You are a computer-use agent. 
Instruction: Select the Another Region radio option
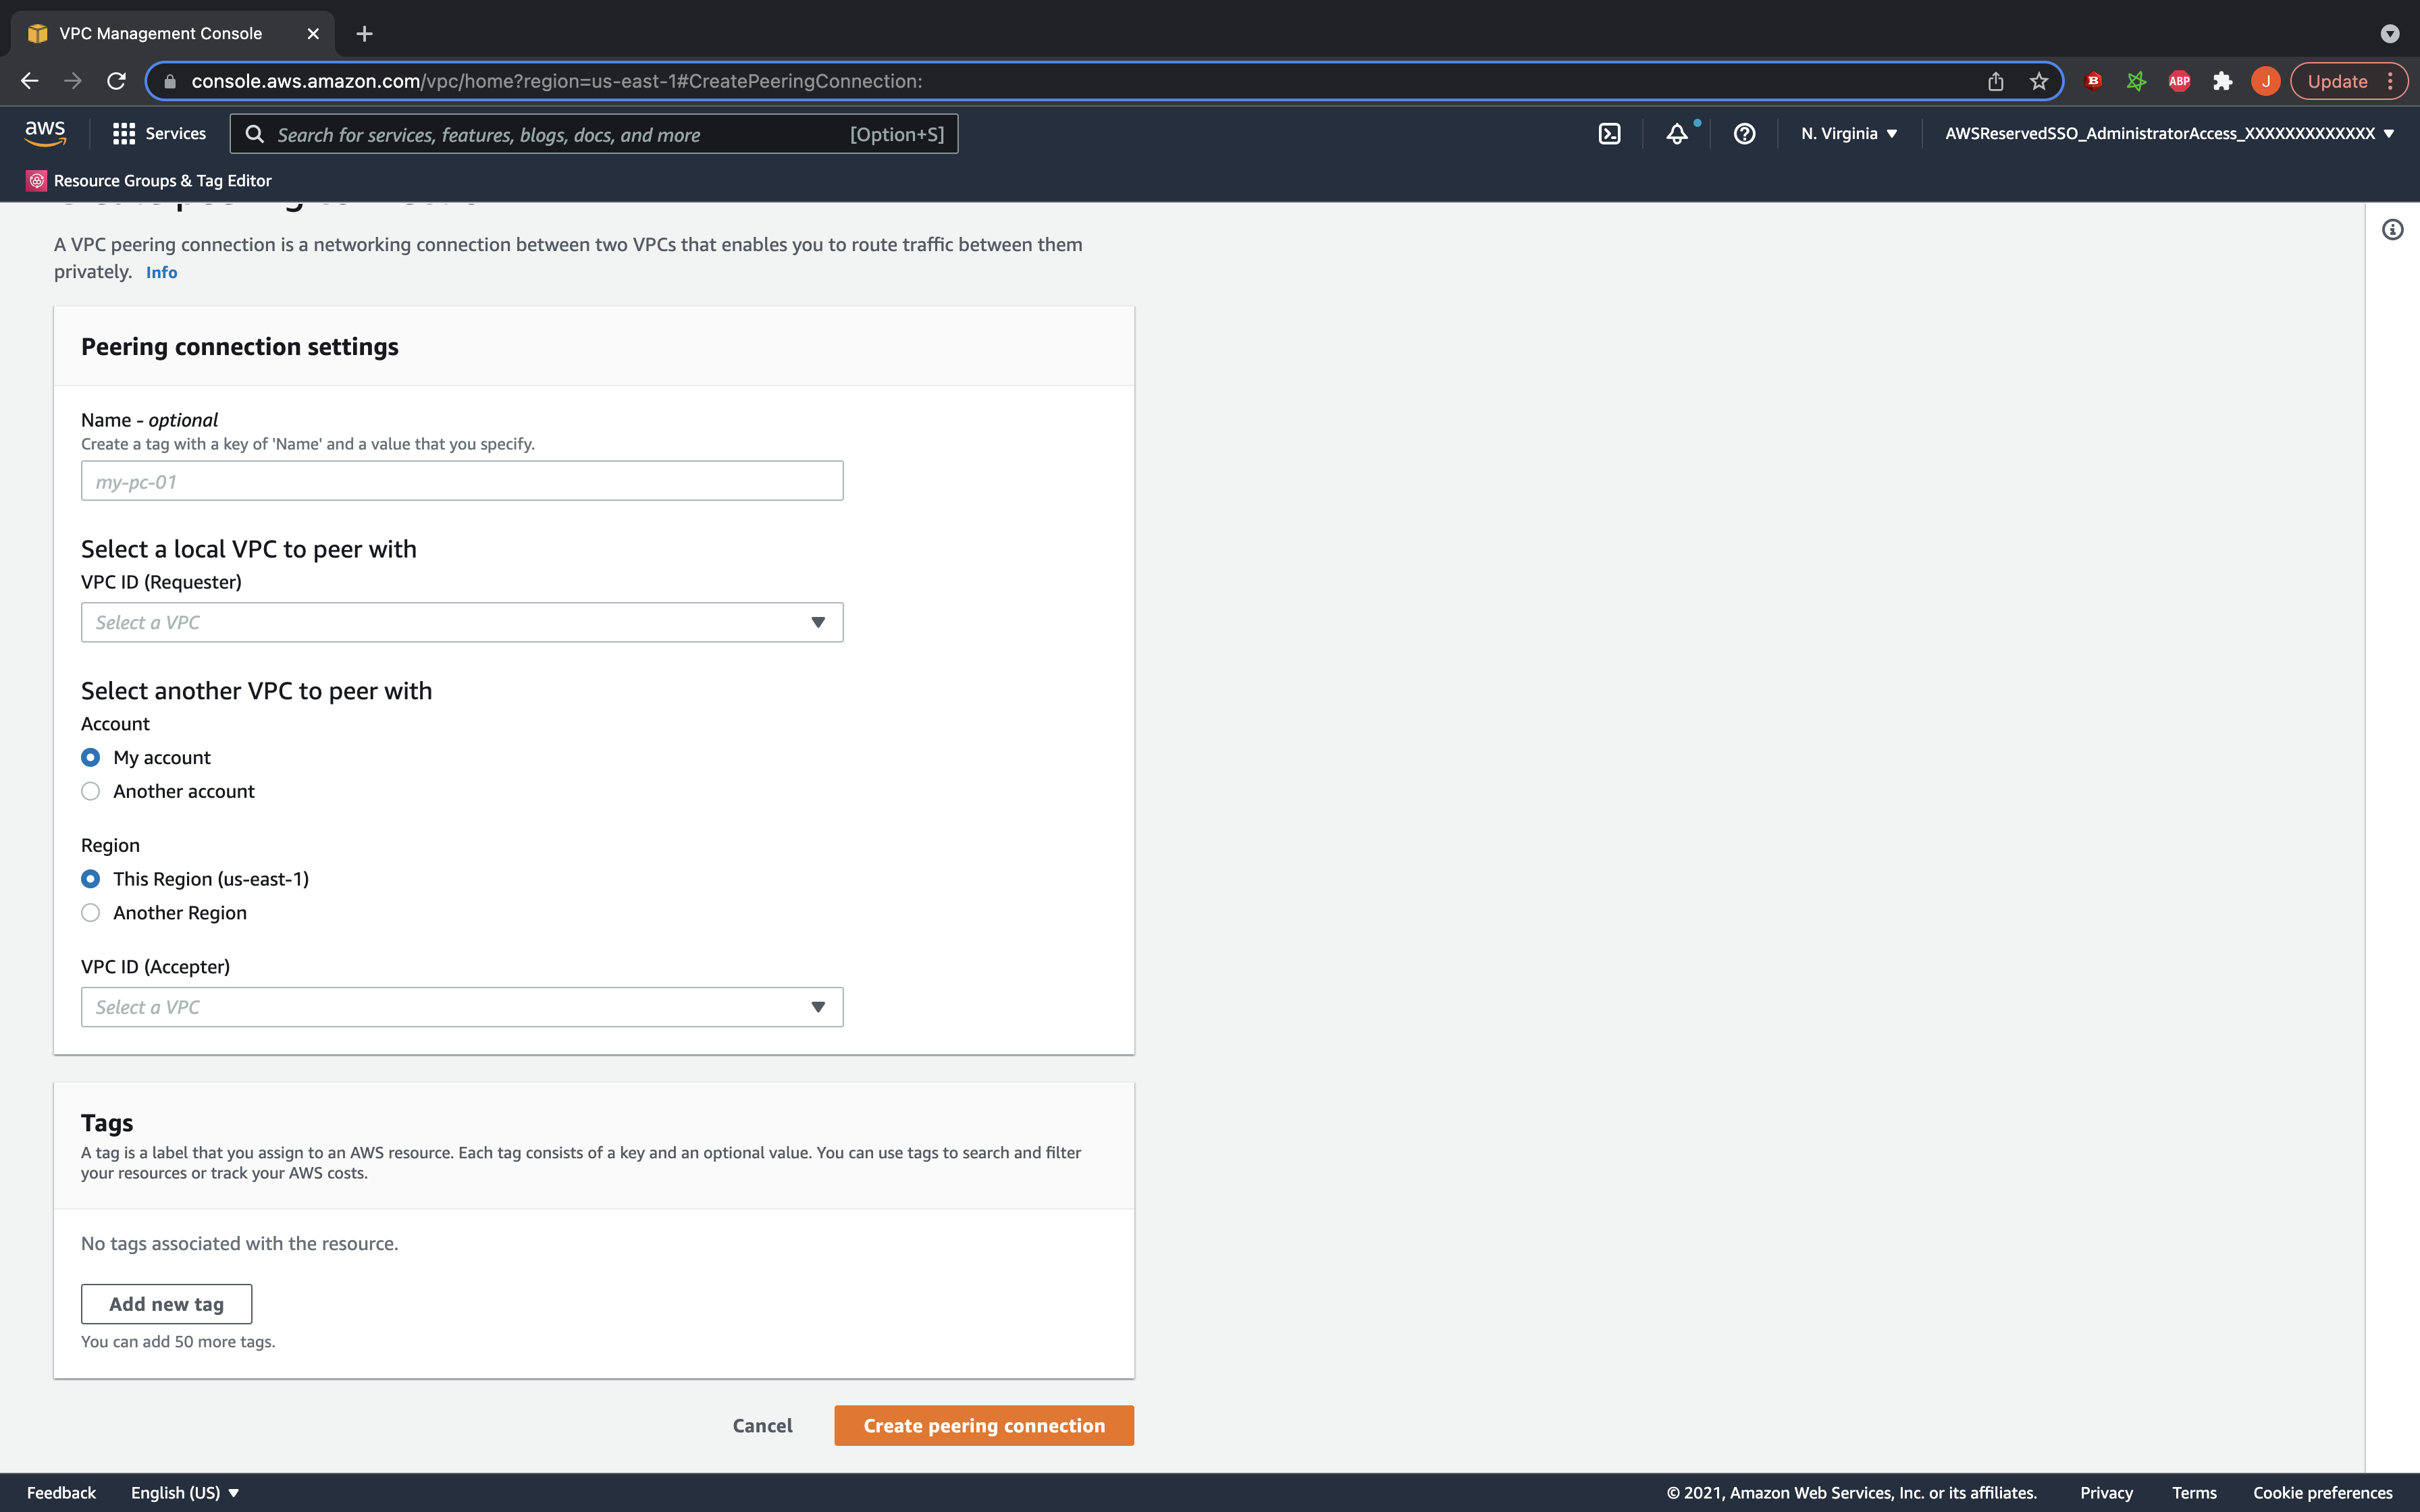point(91,913)
